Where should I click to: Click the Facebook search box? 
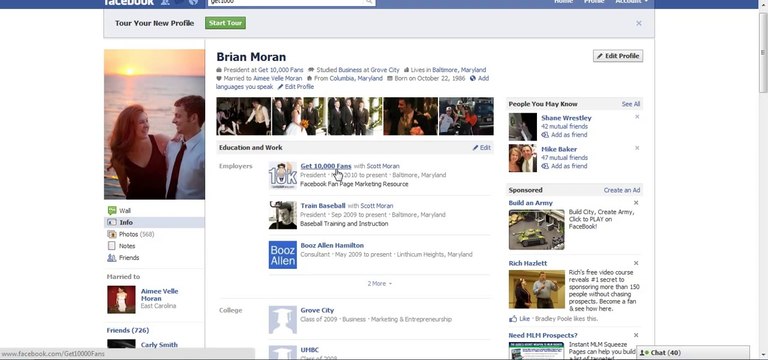[x=287, y=2]
